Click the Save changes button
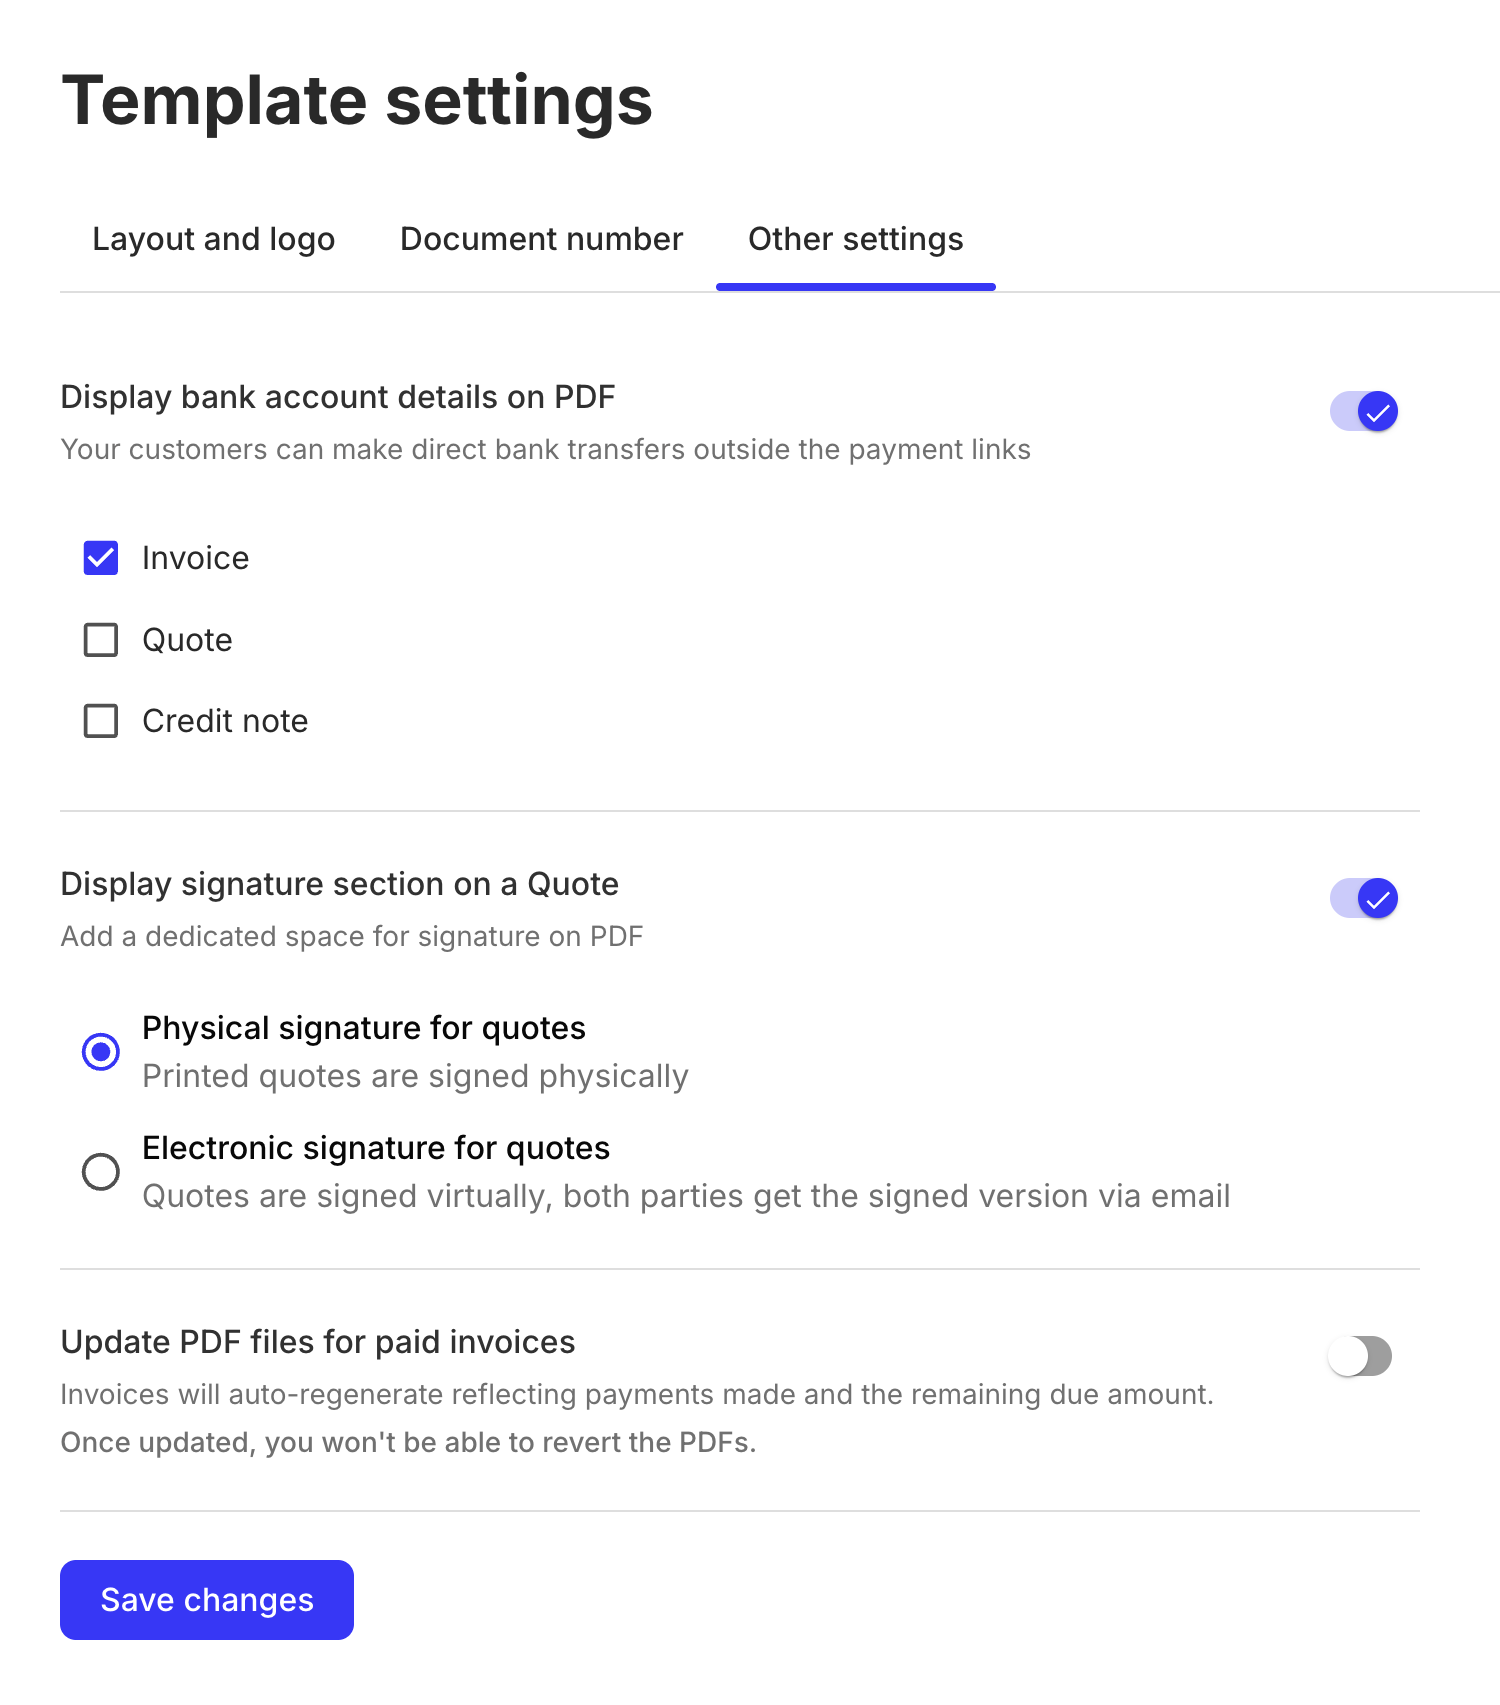The width and height of the screenshot is (1500, 1705). point(206,1599)
